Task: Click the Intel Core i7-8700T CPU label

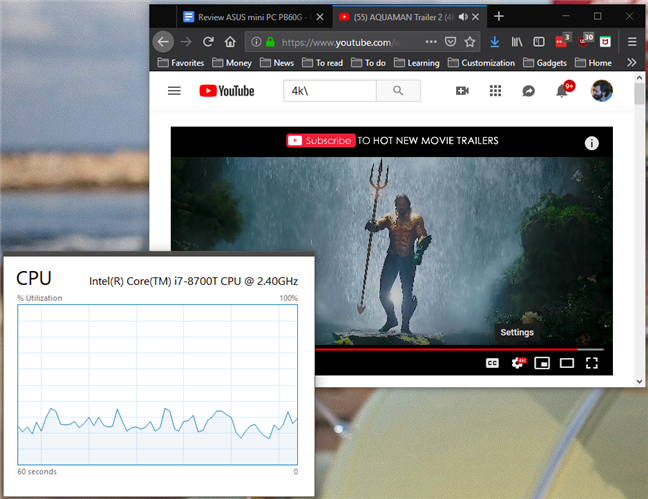Action: pos(193,281)
